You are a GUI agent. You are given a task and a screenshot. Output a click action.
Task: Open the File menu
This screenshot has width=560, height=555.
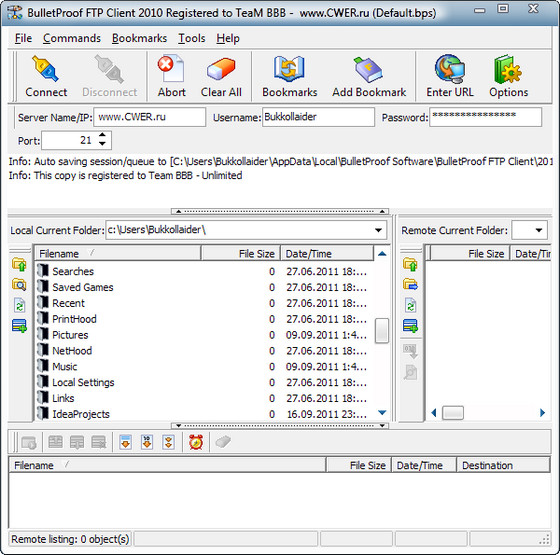[x=23, y=38]
